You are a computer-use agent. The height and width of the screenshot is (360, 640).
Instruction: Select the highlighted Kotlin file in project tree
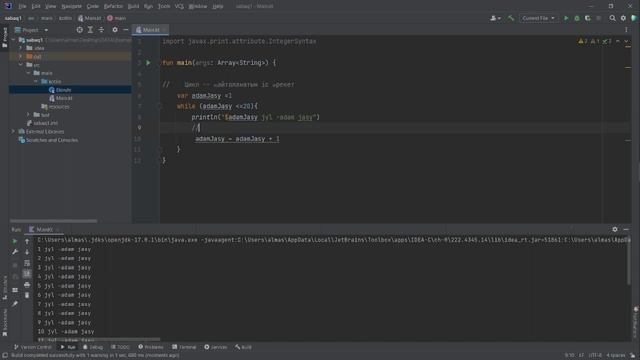coord(70,90)
